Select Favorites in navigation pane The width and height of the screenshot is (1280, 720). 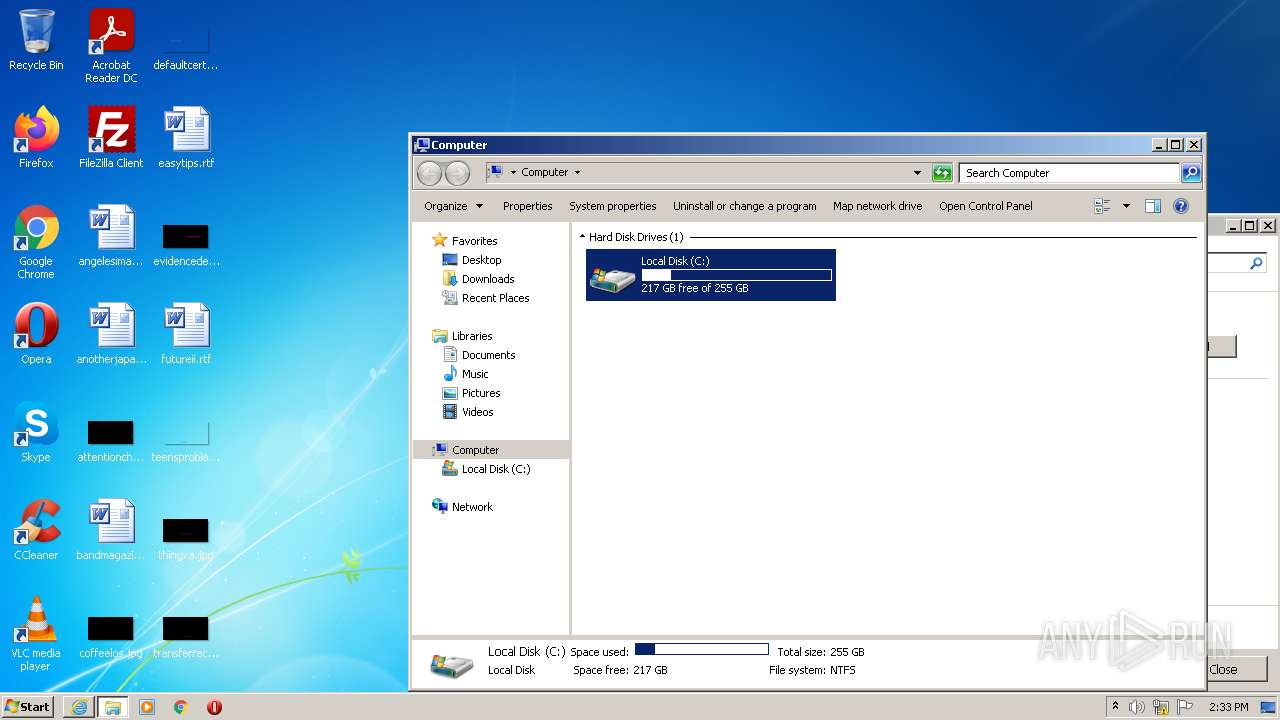coord(464,241)
